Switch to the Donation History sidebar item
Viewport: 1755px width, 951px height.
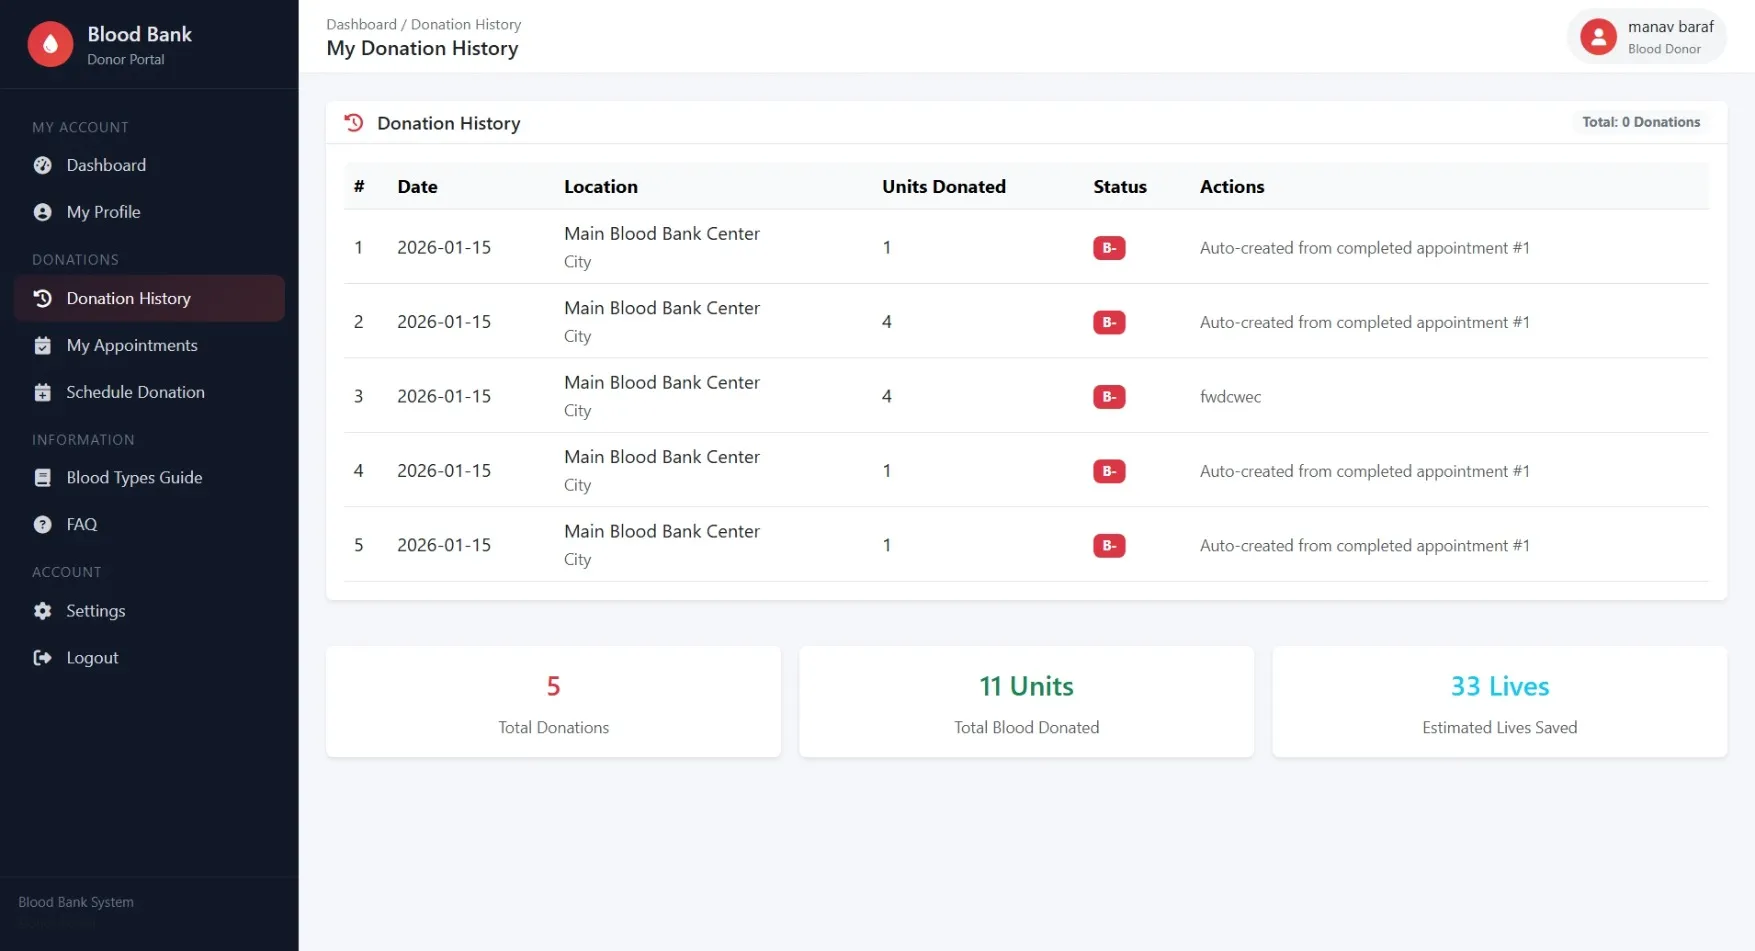coord(128,298)
